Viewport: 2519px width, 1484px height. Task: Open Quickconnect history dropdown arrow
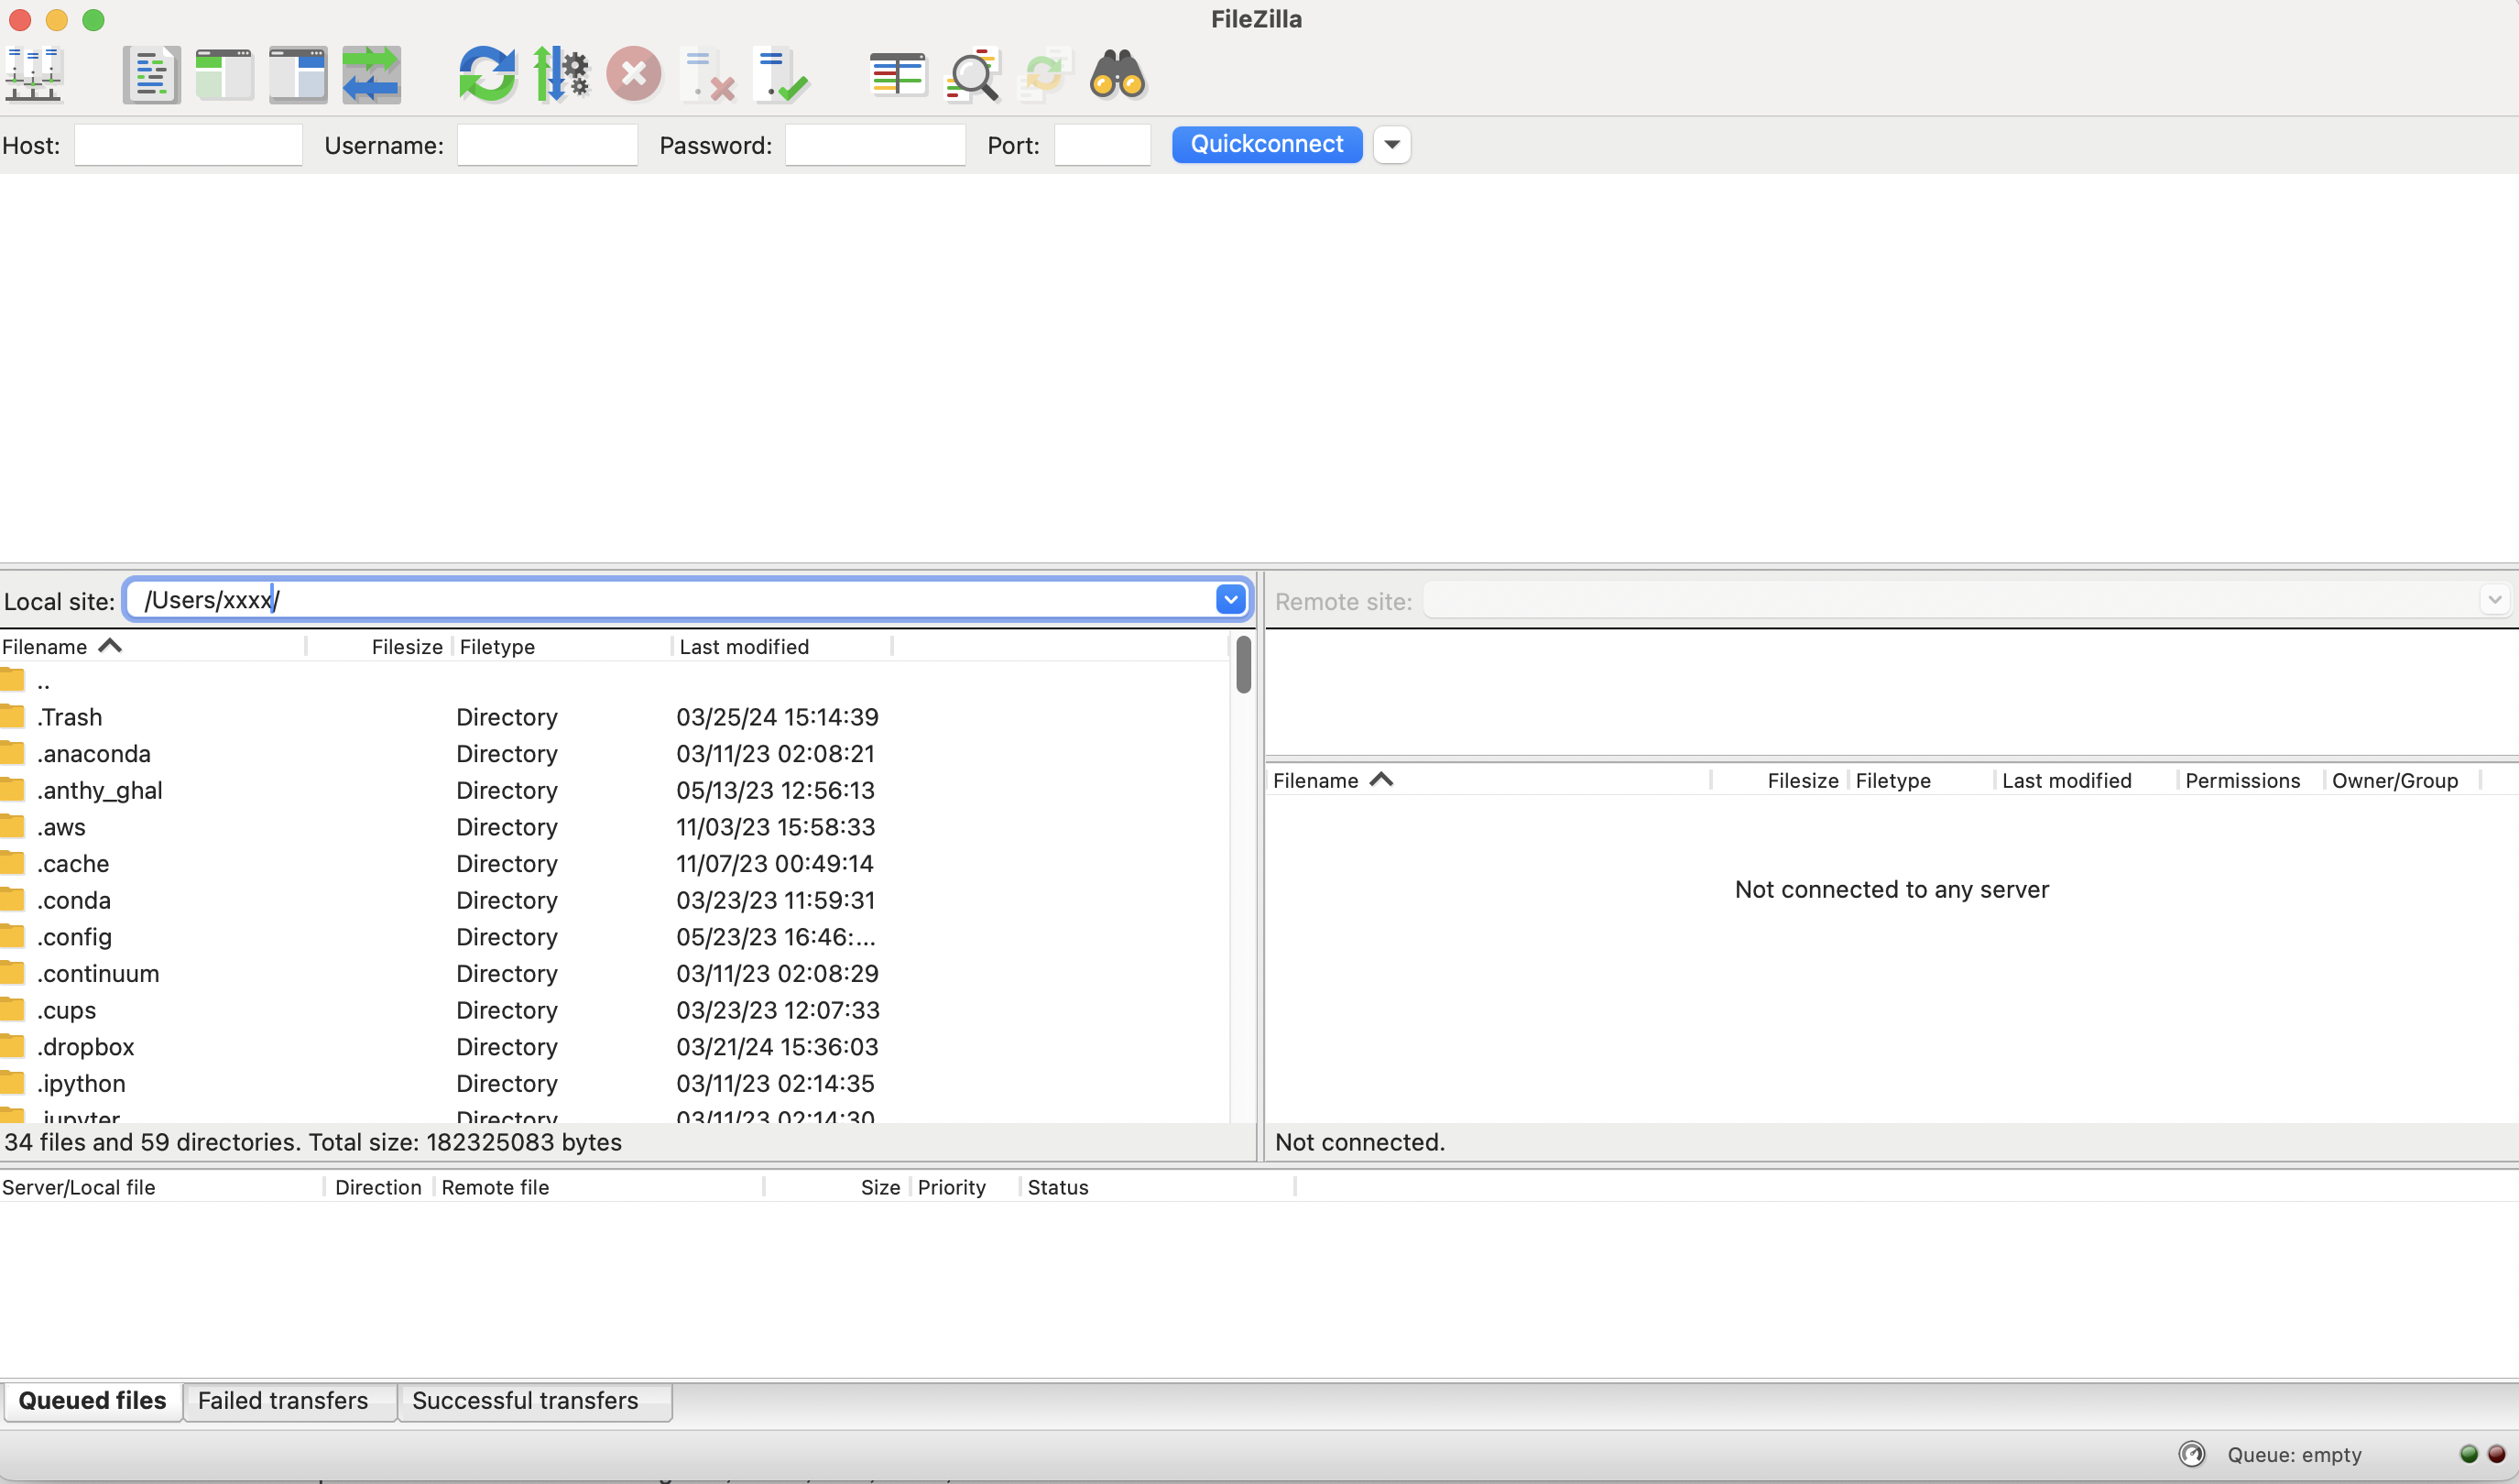[1391, 145]
